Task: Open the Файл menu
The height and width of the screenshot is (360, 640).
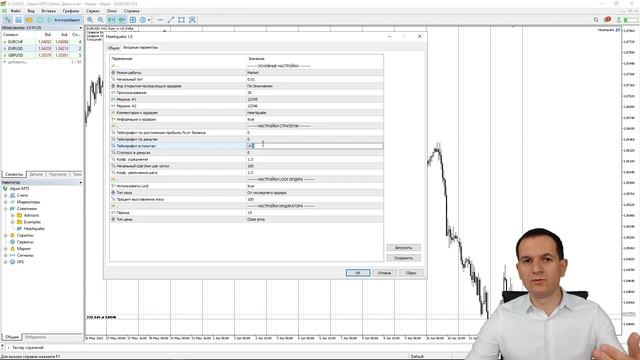Action: pyautogui.click(x=16, y=11)
